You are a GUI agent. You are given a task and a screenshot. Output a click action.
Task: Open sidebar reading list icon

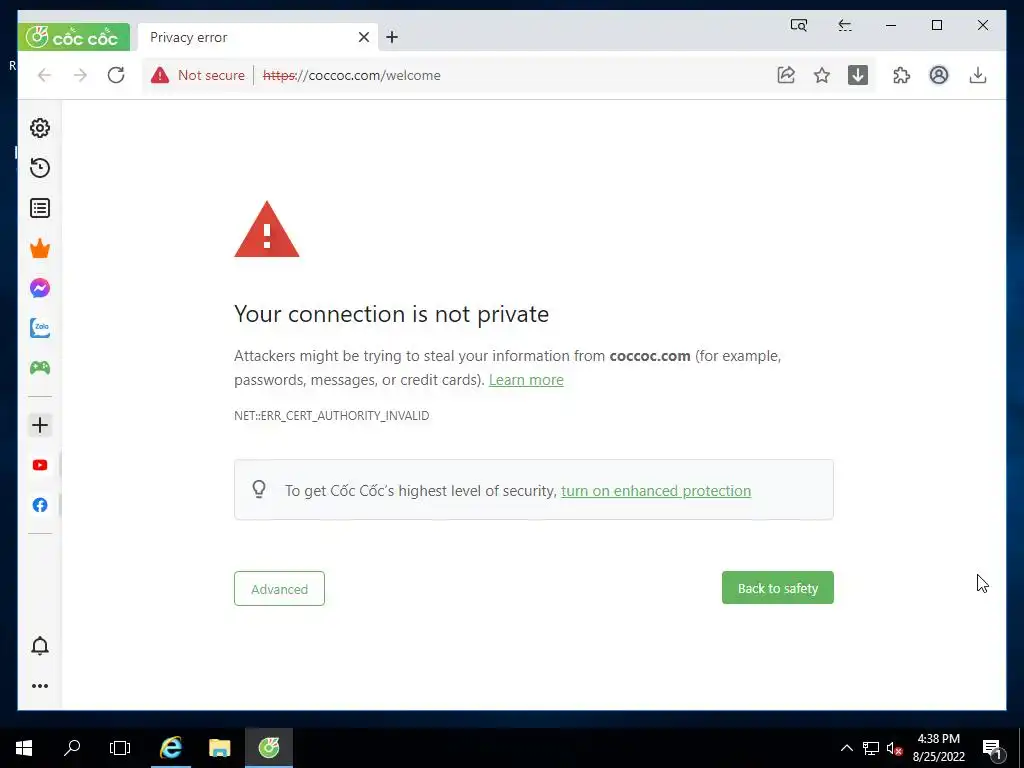(40, 208)
